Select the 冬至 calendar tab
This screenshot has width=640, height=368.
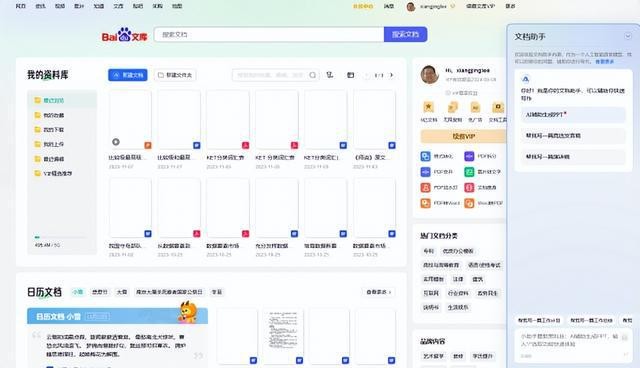tap(217, 292)
